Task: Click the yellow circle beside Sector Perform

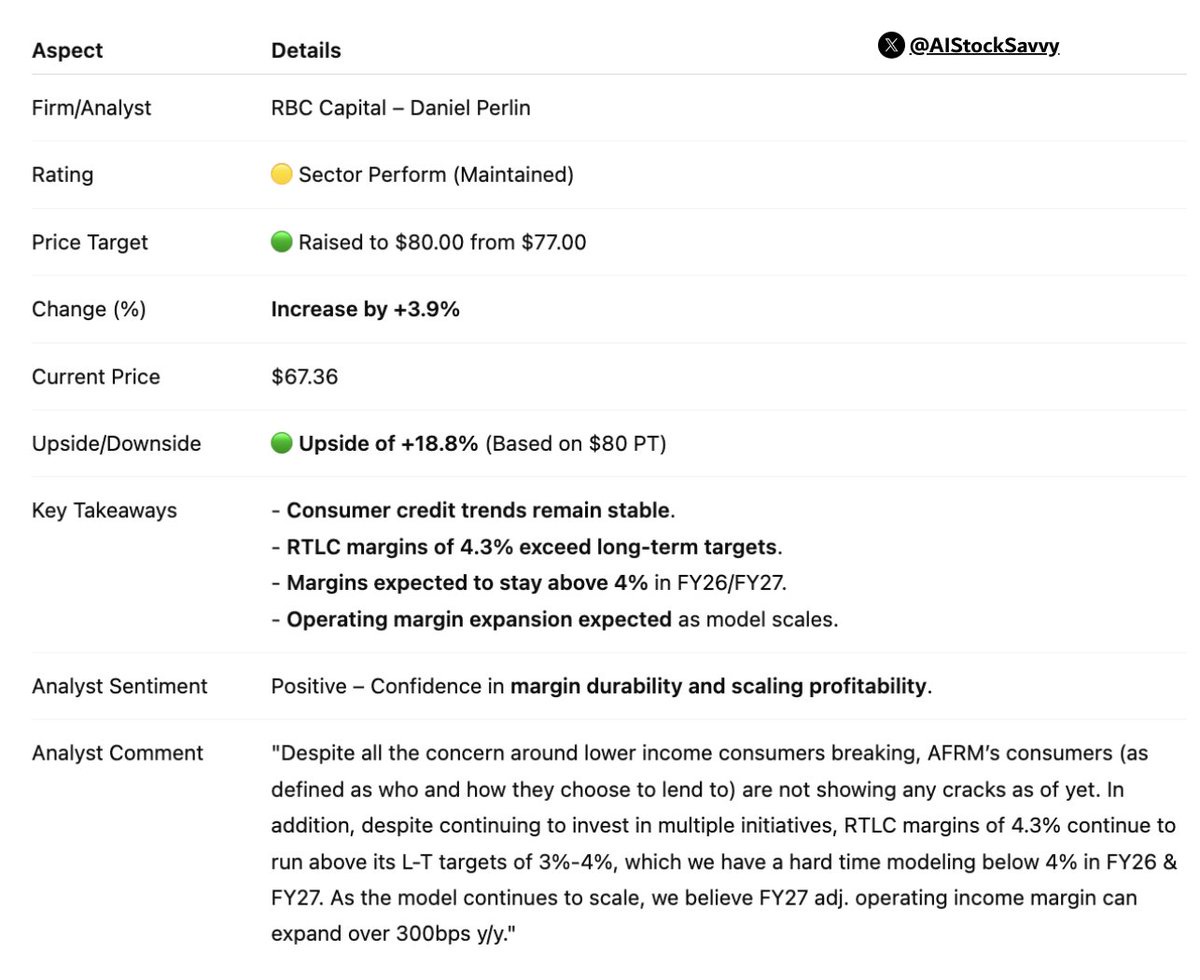Action: 282,175
